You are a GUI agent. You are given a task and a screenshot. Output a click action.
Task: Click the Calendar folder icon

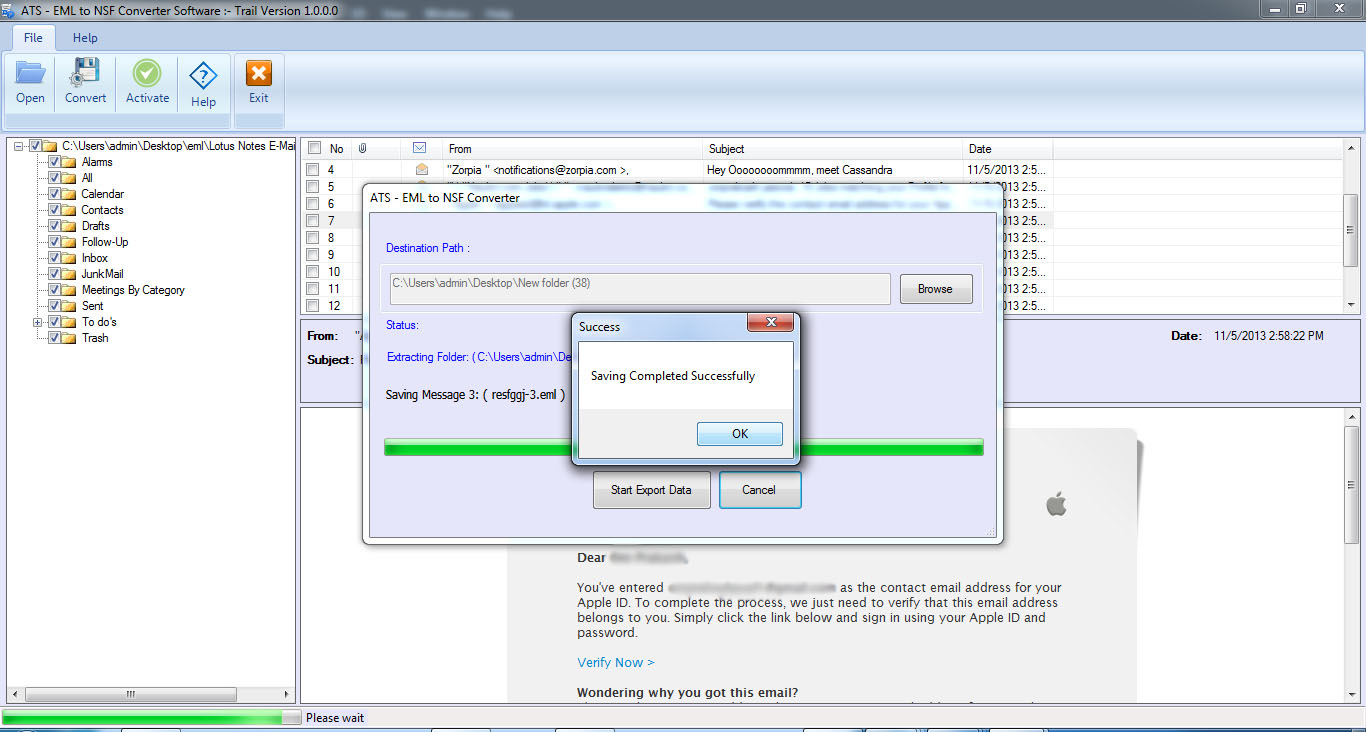pyautogui.click(x=70, y=194)
